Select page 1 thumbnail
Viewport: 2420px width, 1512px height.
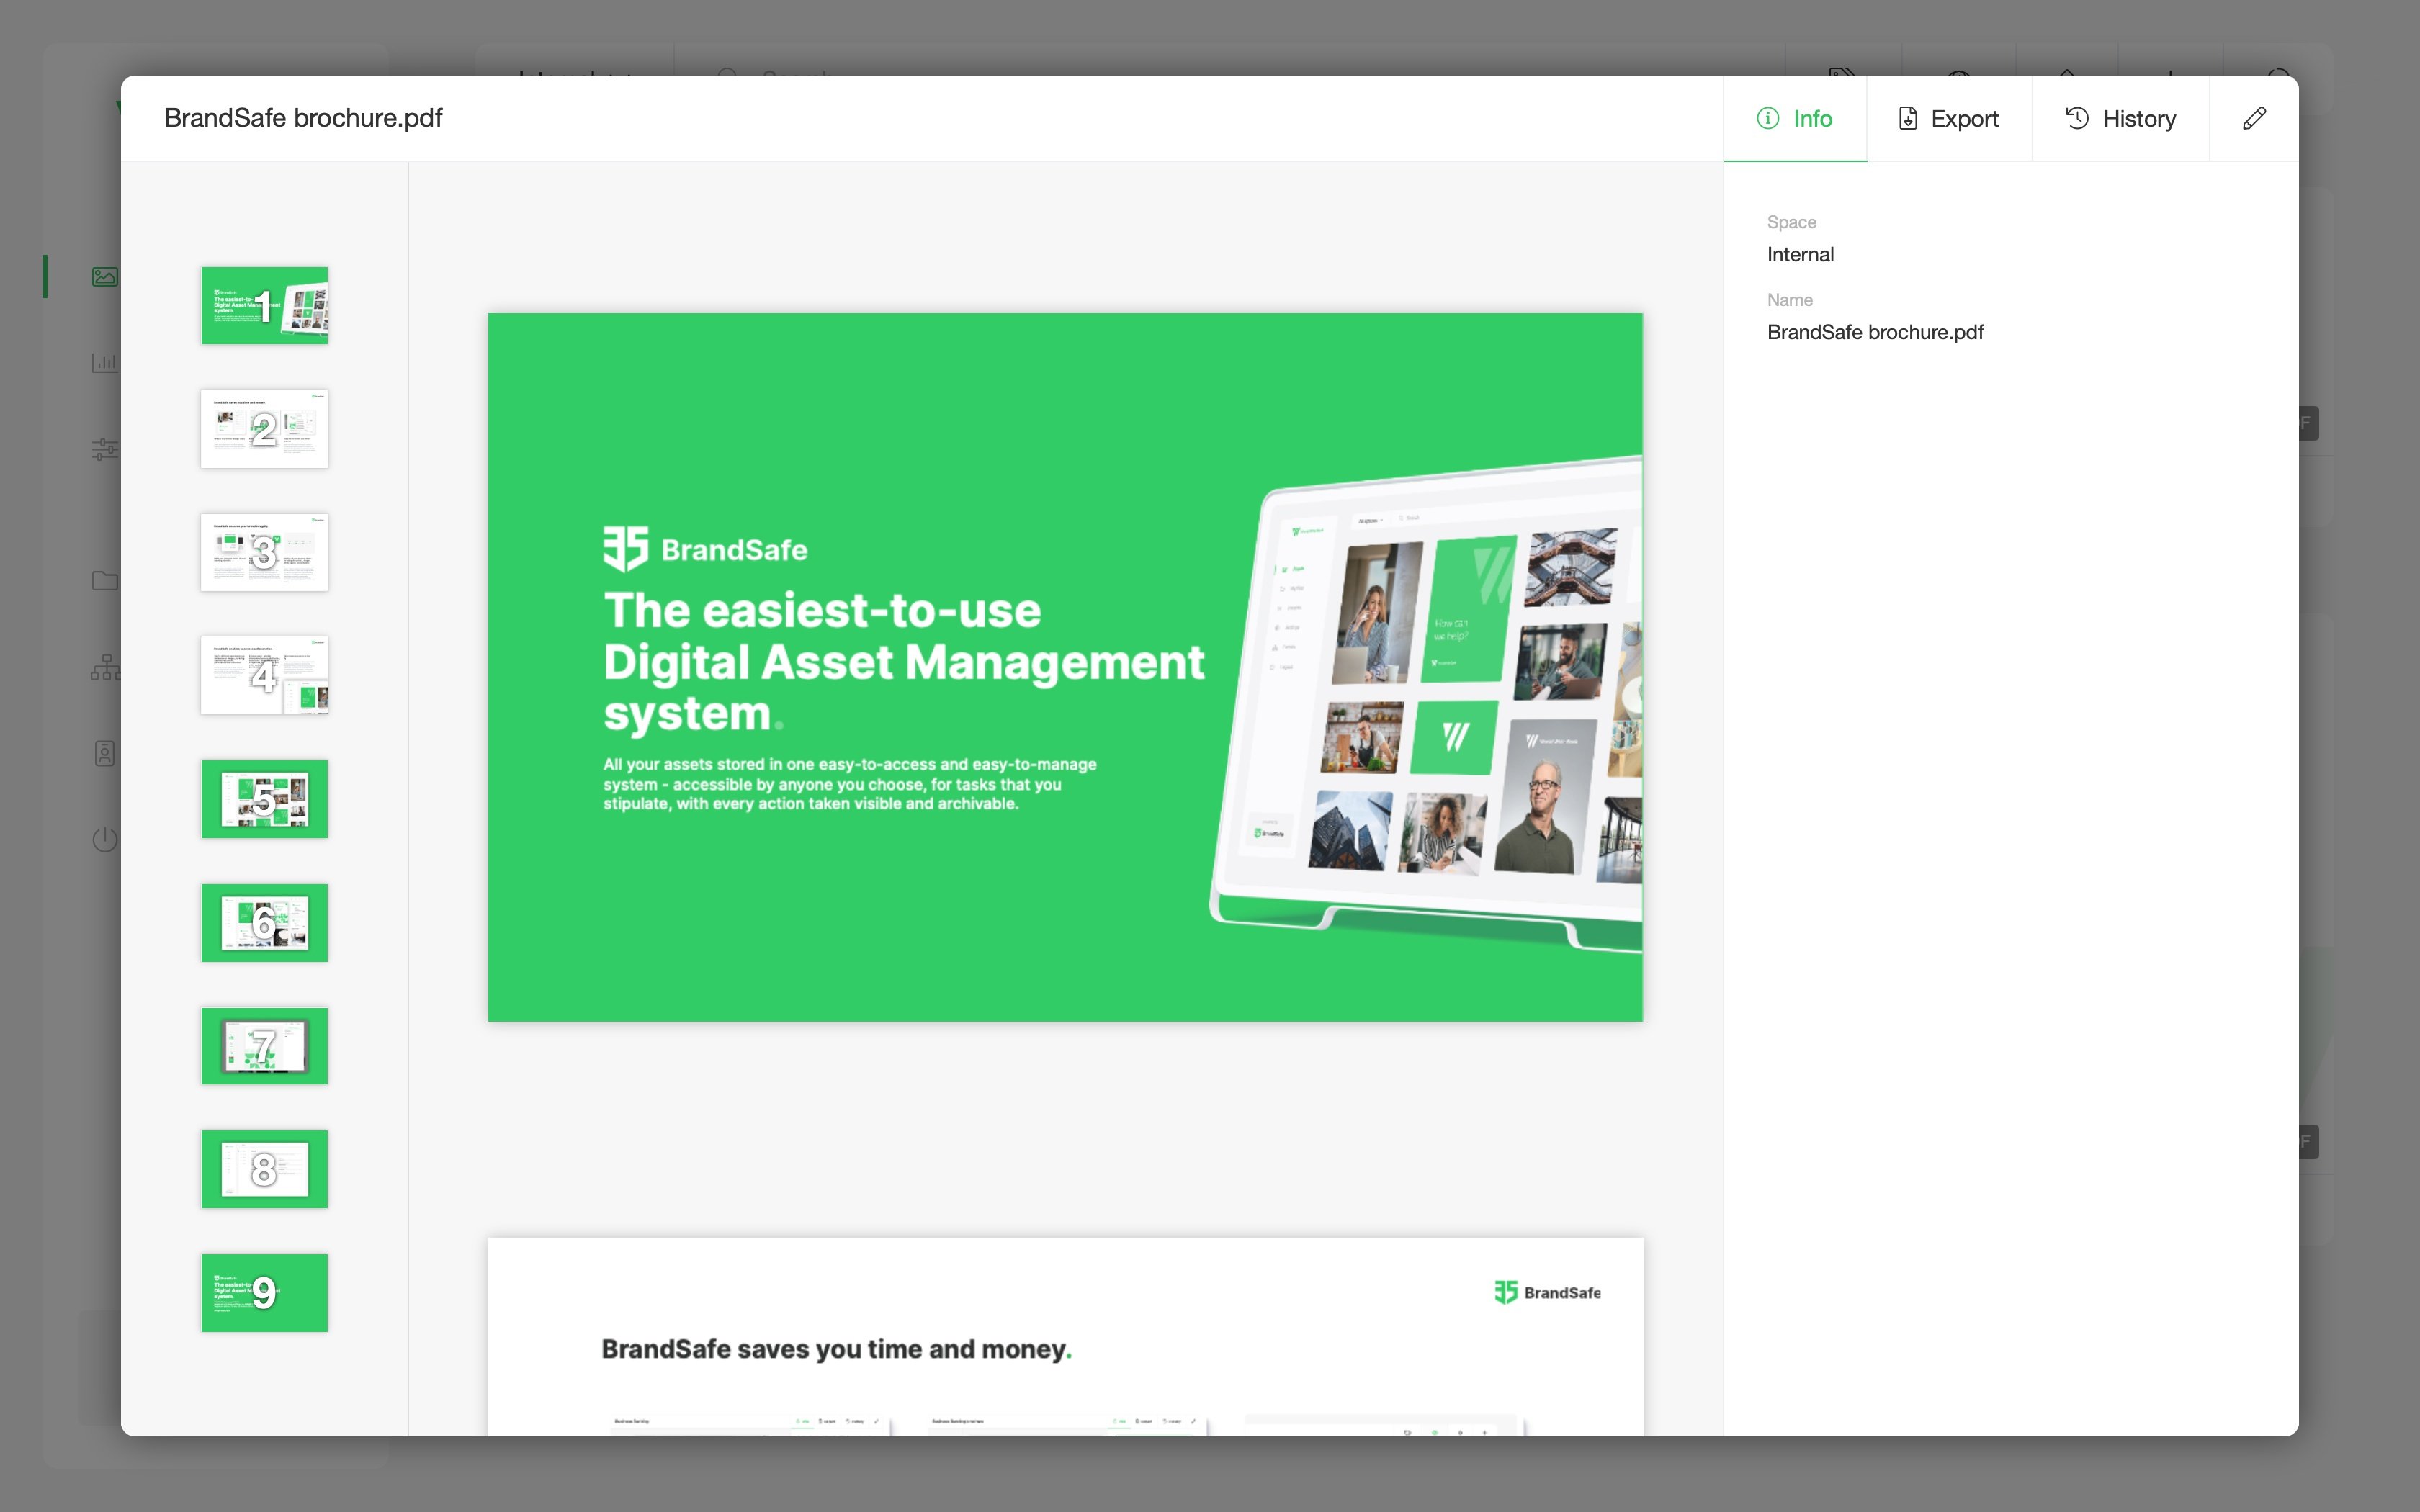click(x=264, y=305)
